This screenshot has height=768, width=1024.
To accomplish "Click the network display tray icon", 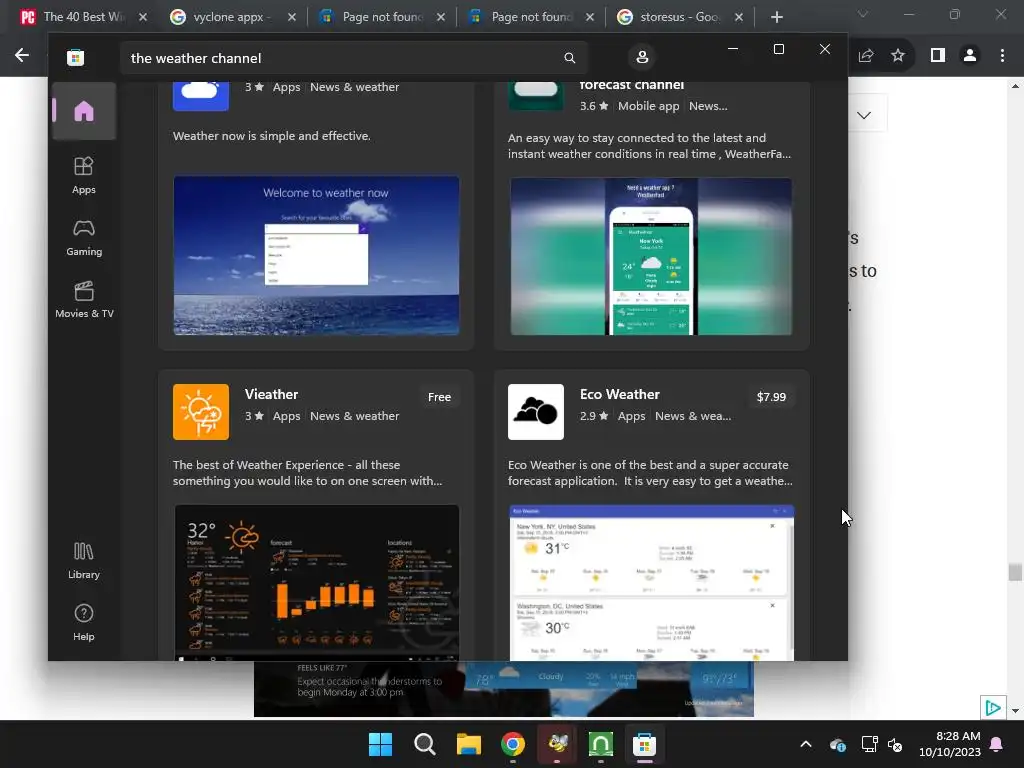I will point(869,744).
